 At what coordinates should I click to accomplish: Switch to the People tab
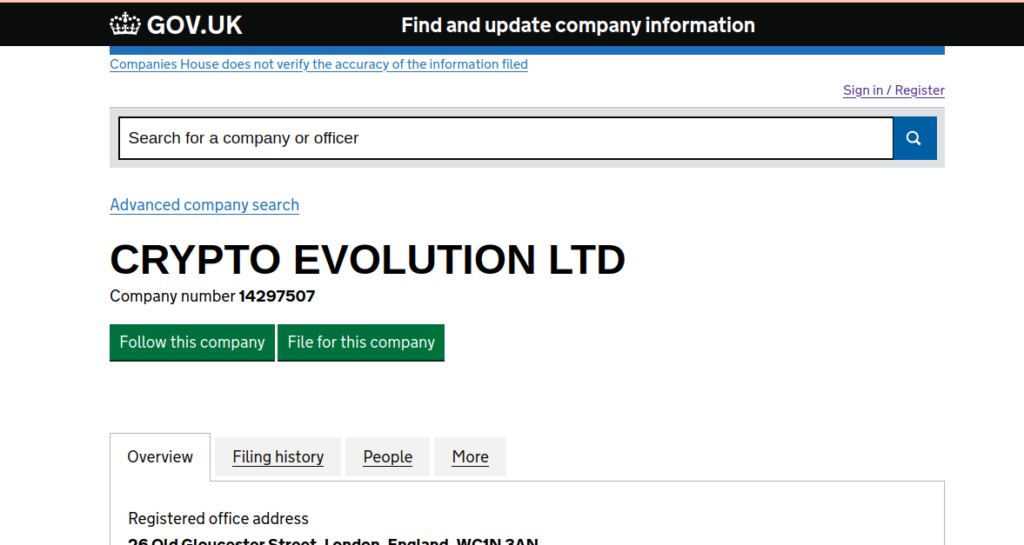pyautogui.click(x=388, y=457)
